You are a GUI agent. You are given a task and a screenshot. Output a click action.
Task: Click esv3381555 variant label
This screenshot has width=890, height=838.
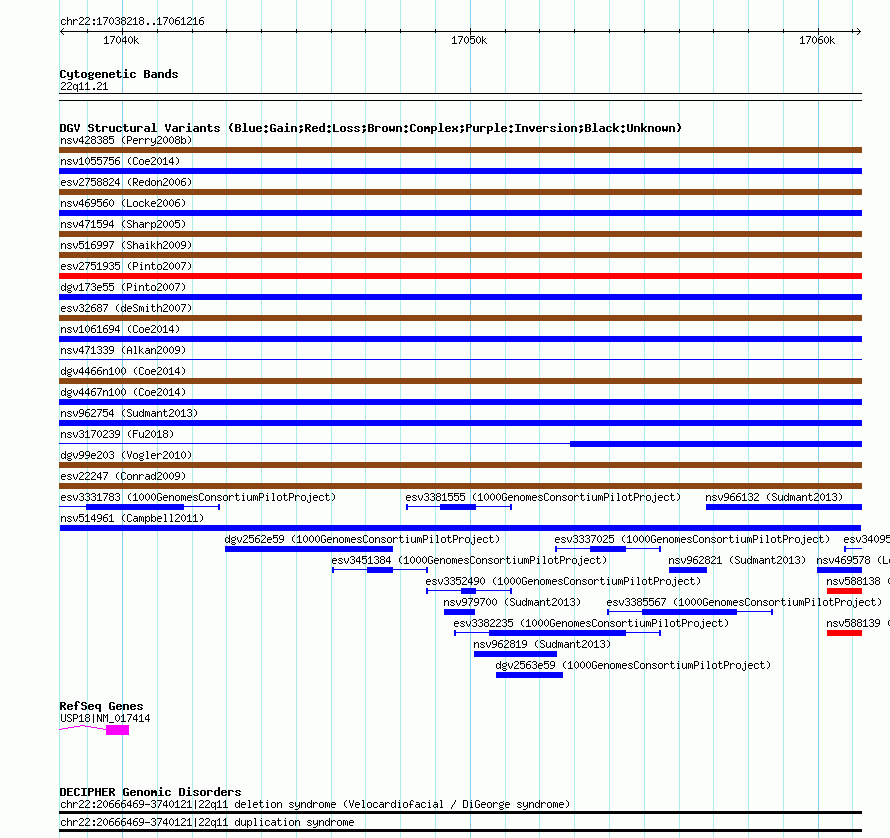(x=543, y=497)
